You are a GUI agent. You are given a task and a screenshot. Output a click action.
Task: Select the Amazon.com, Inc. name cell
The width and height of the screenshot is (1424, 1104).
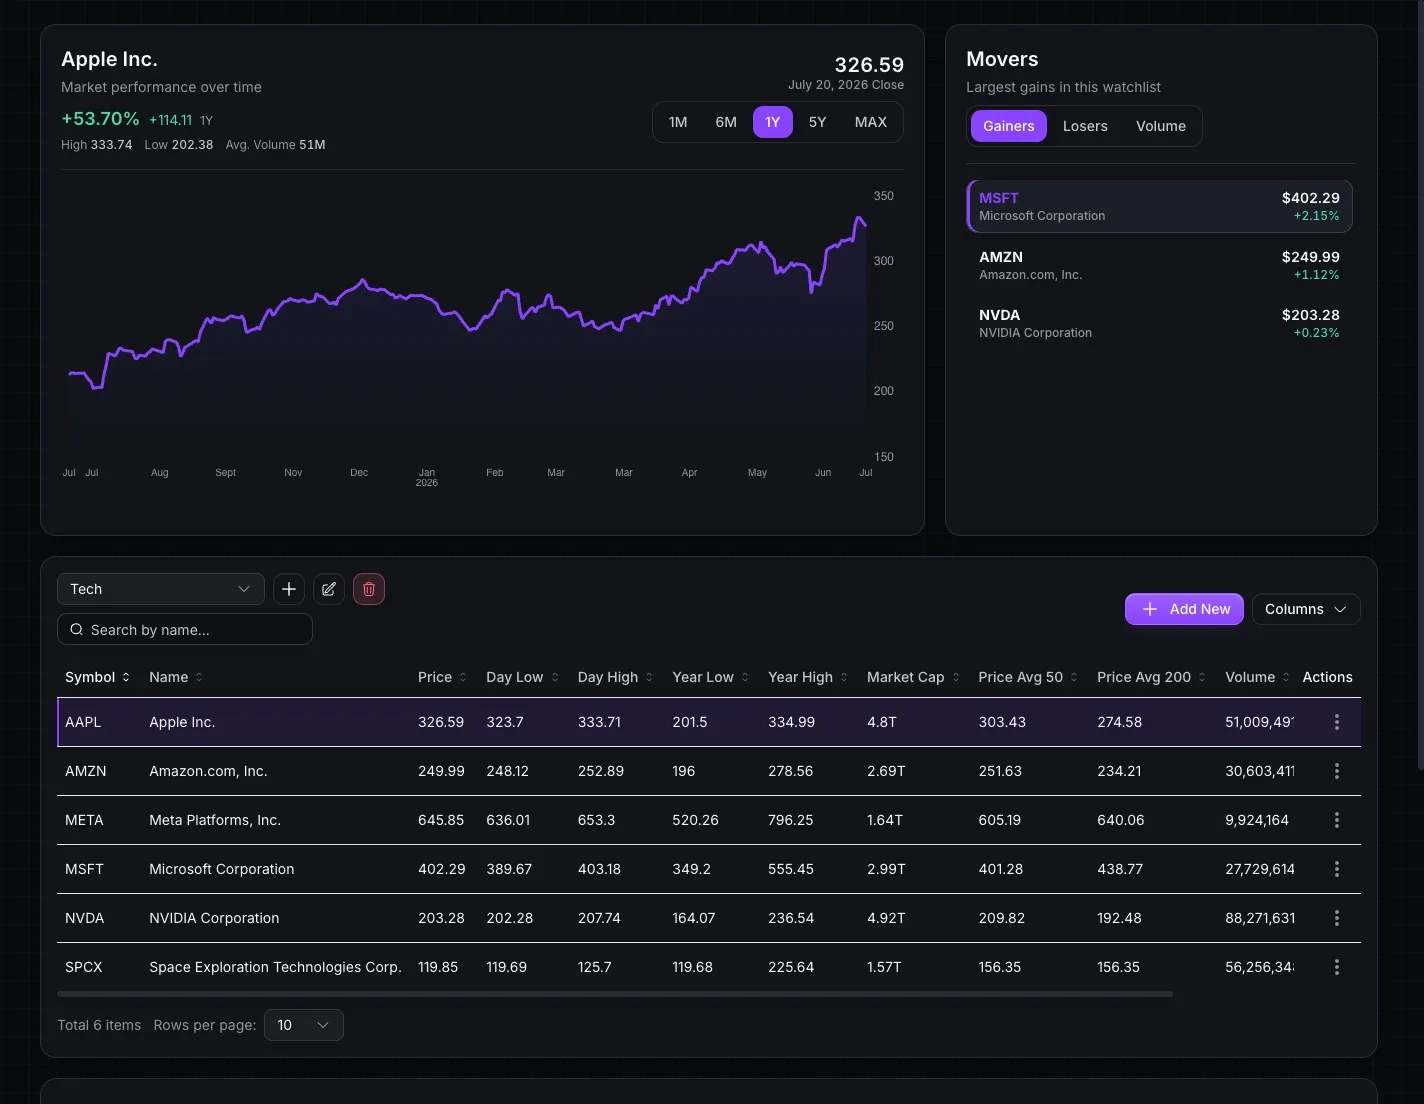[208, 771]
